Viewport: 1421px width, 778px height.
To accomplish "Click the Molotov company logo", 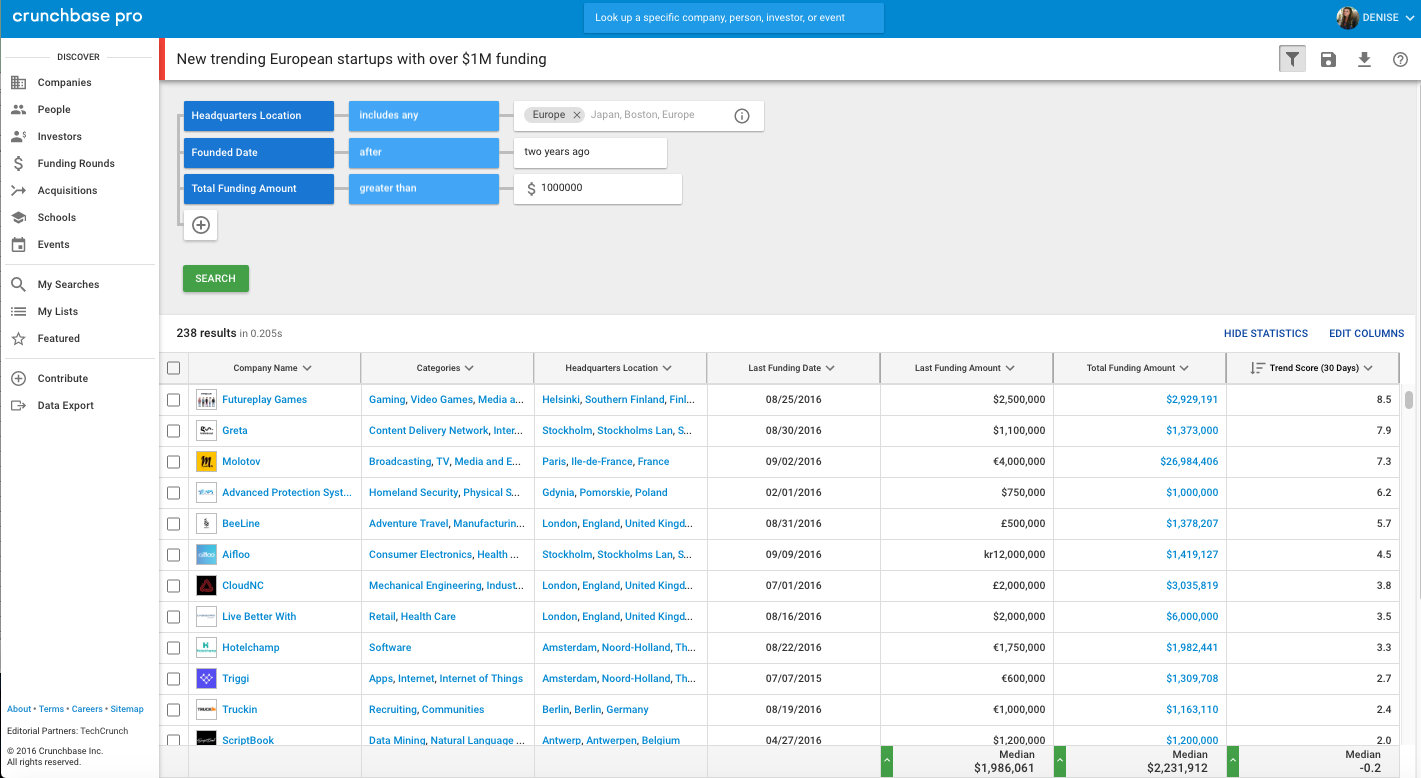I will point(206,462).
